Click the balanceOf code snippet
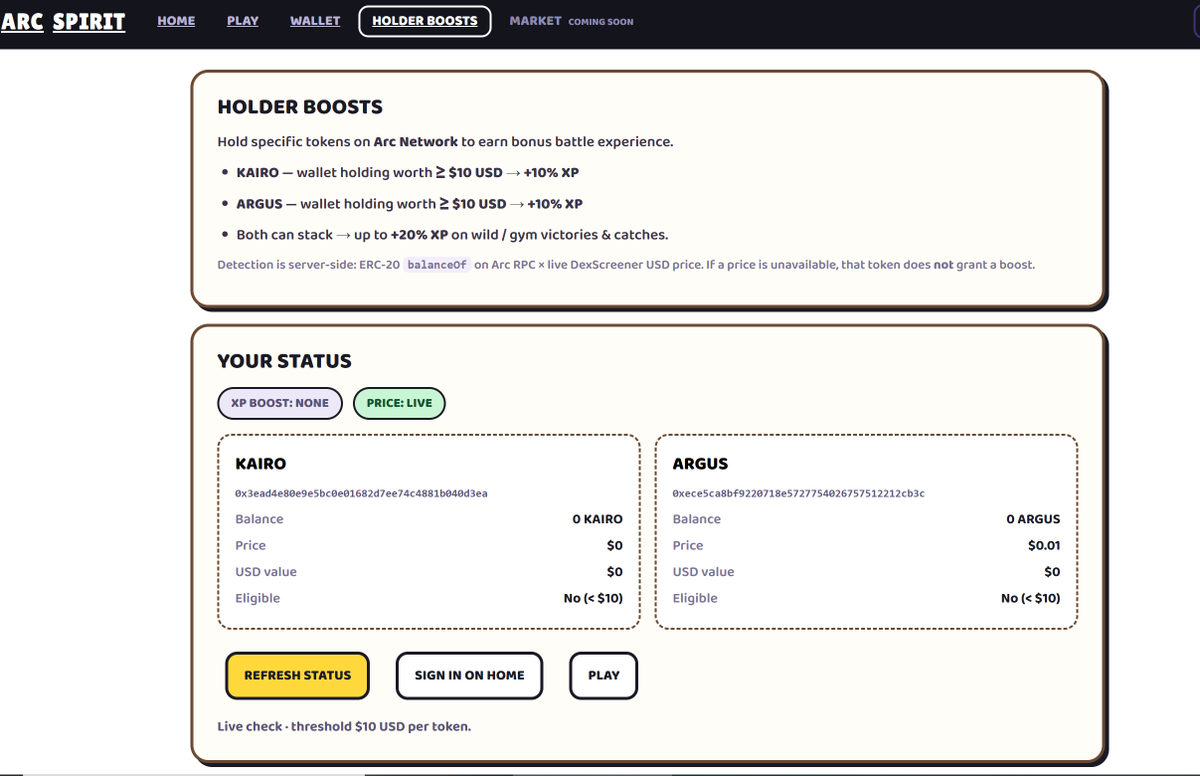The width and height of the screenshot is (1200, 776). coord(438,265)
